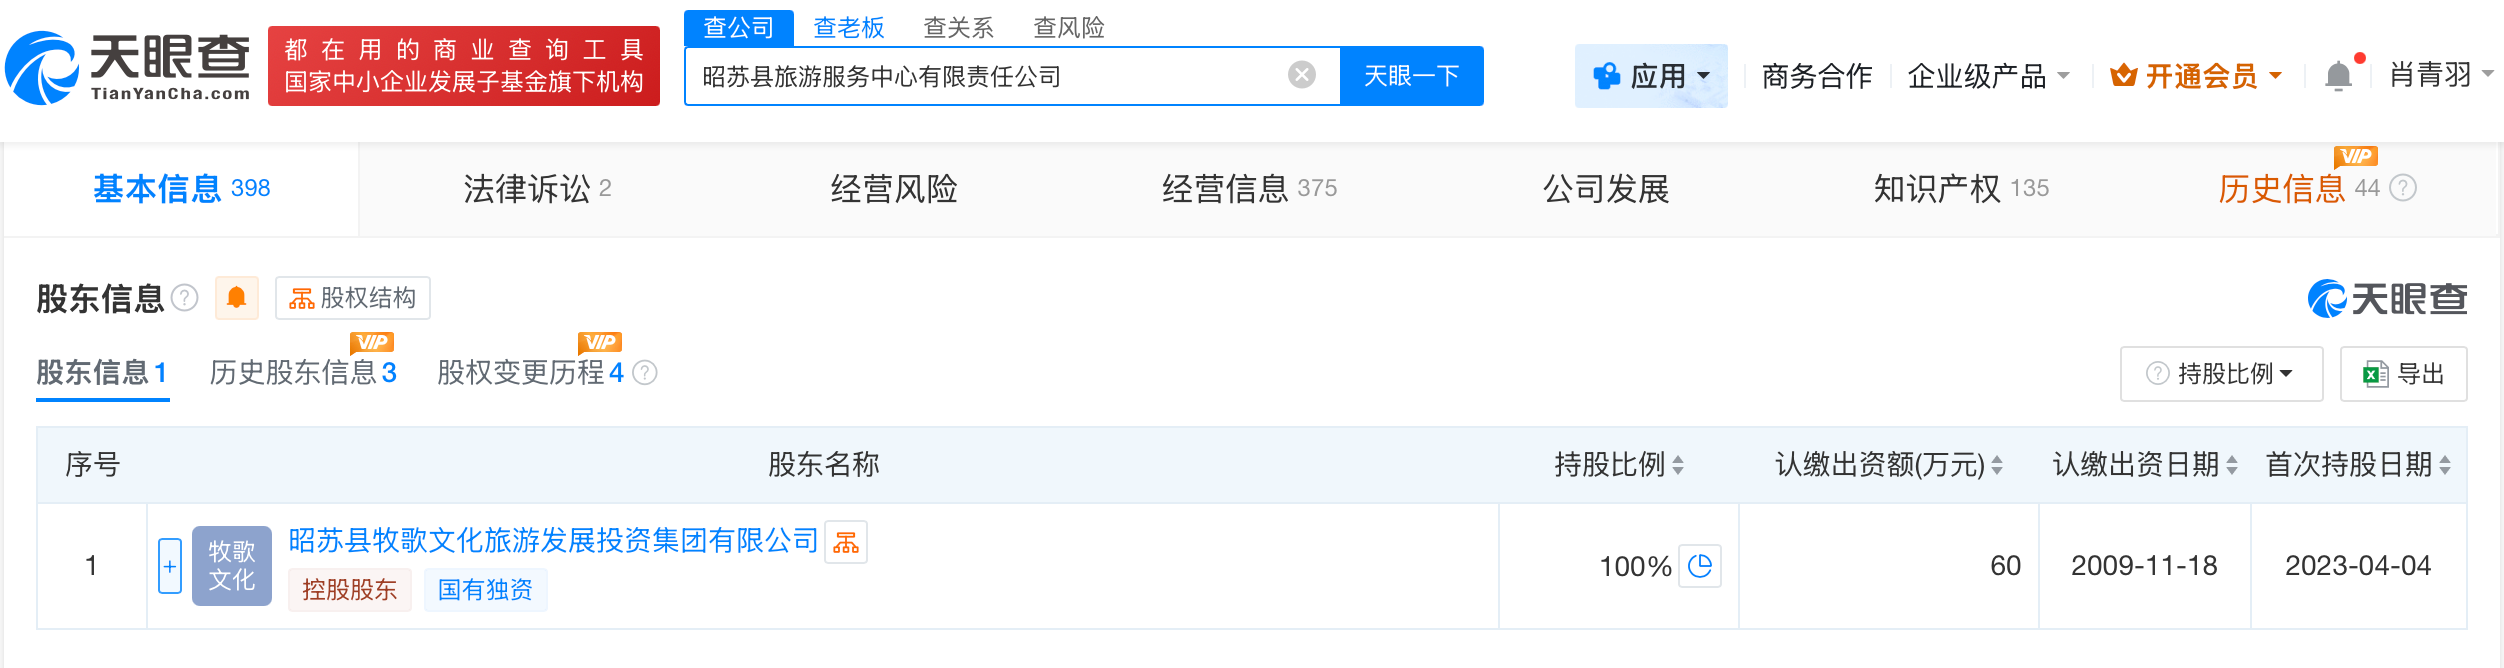Sort table by 持股比例 column
The image size is (2504, 668).
click(1678, 465)
